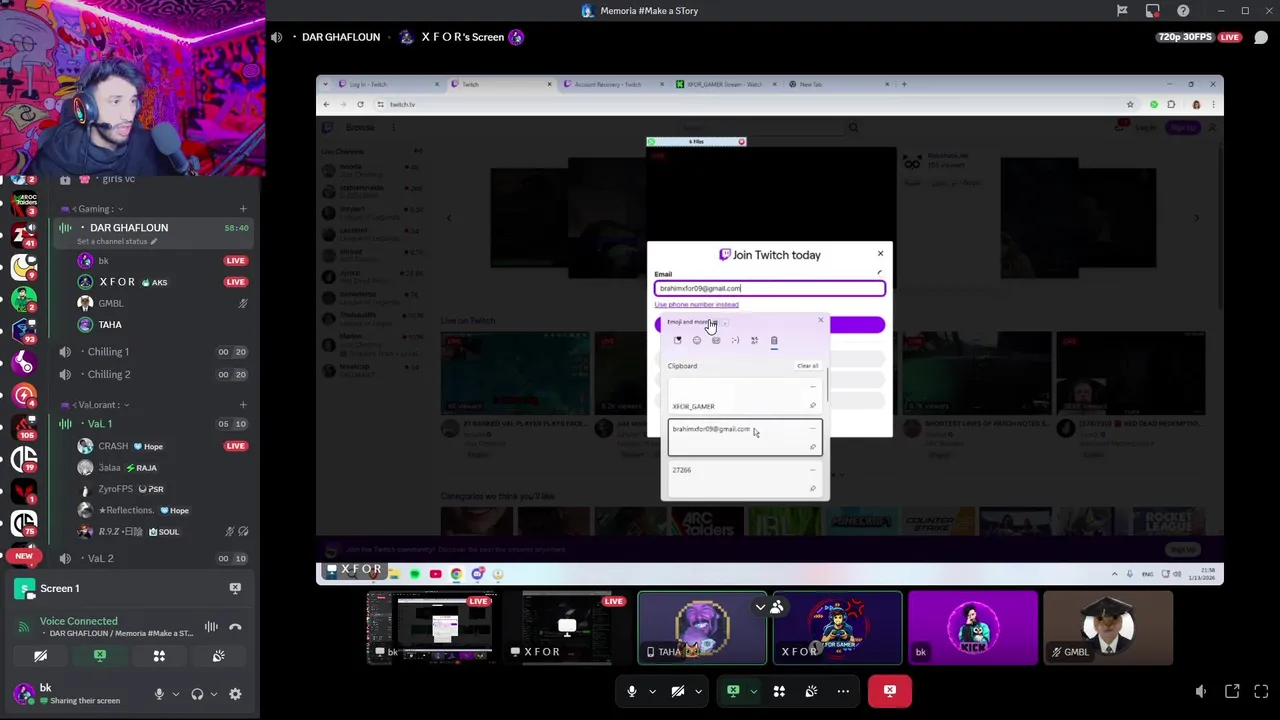Select bk's live stream thumbnail
This screenshot has width=1280, height=720.
click(x=431, y=628)
